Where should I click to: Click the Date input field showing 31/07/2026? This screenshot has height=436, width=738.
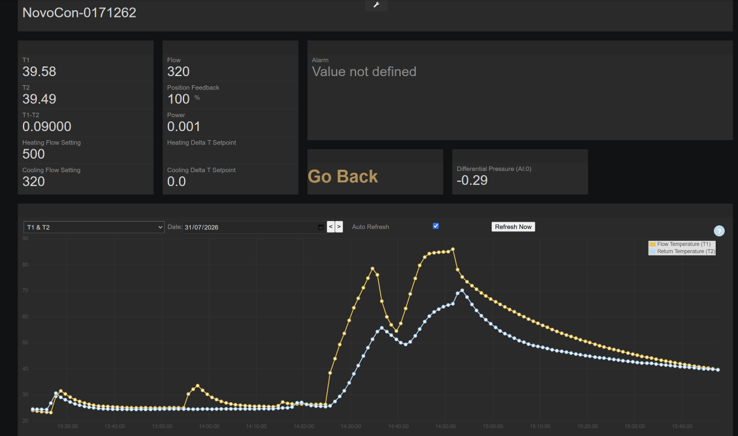click(x=254, y=227)
